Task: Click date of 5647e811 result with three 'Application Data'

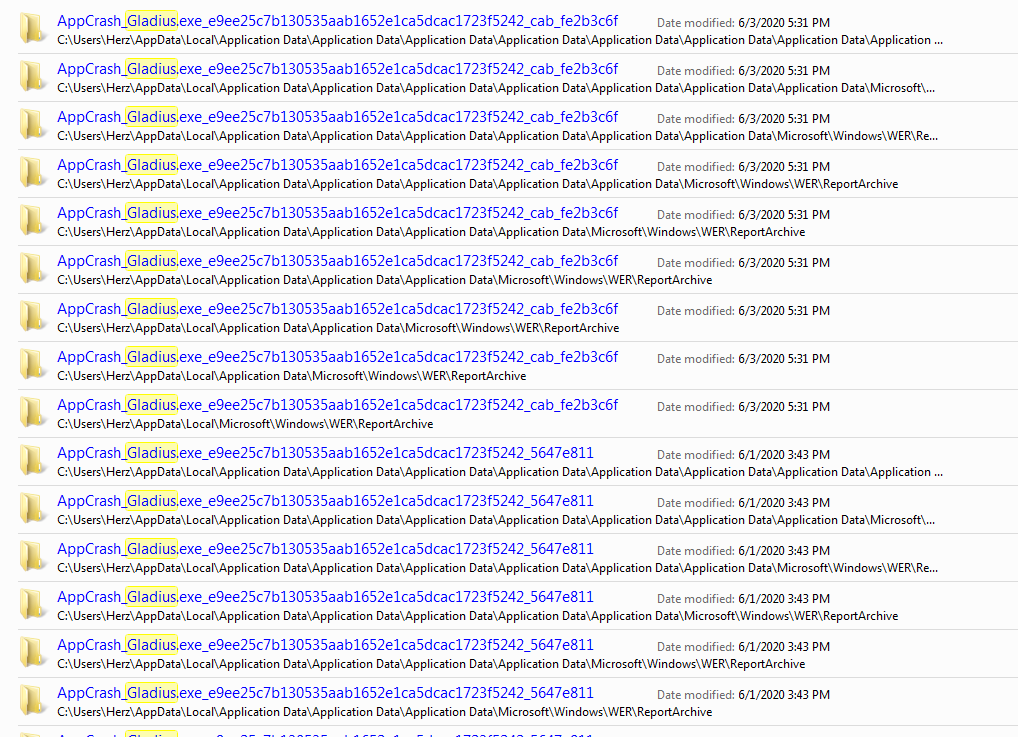Action: (x=743, y=695)
